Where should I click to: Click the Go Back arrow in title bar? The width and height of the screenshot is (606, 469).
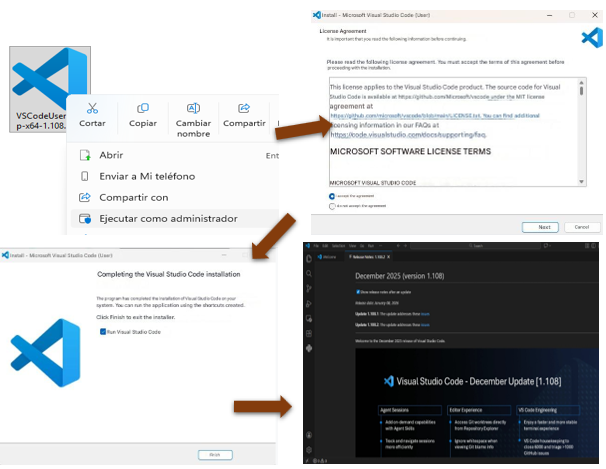pos(398,246)
